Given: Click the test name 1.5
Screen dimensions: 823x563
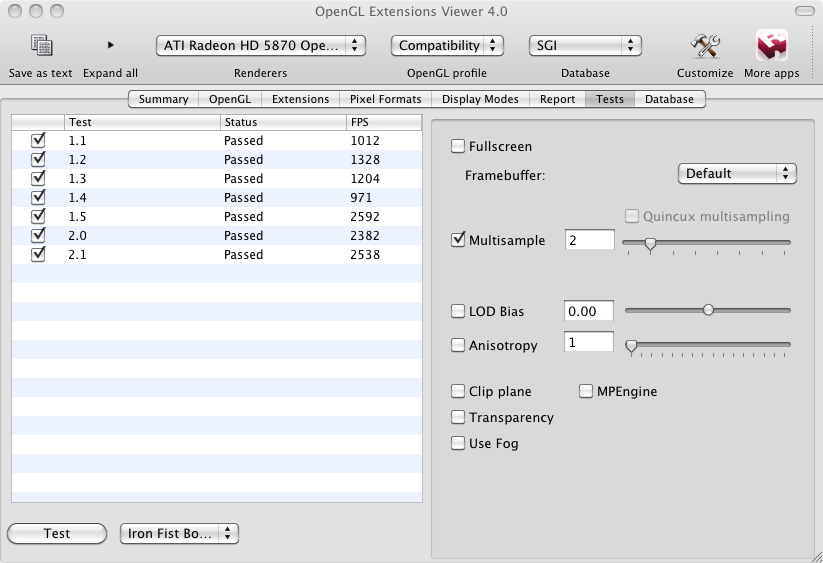Looking at the screenshot, I should [x=77, y=216].
